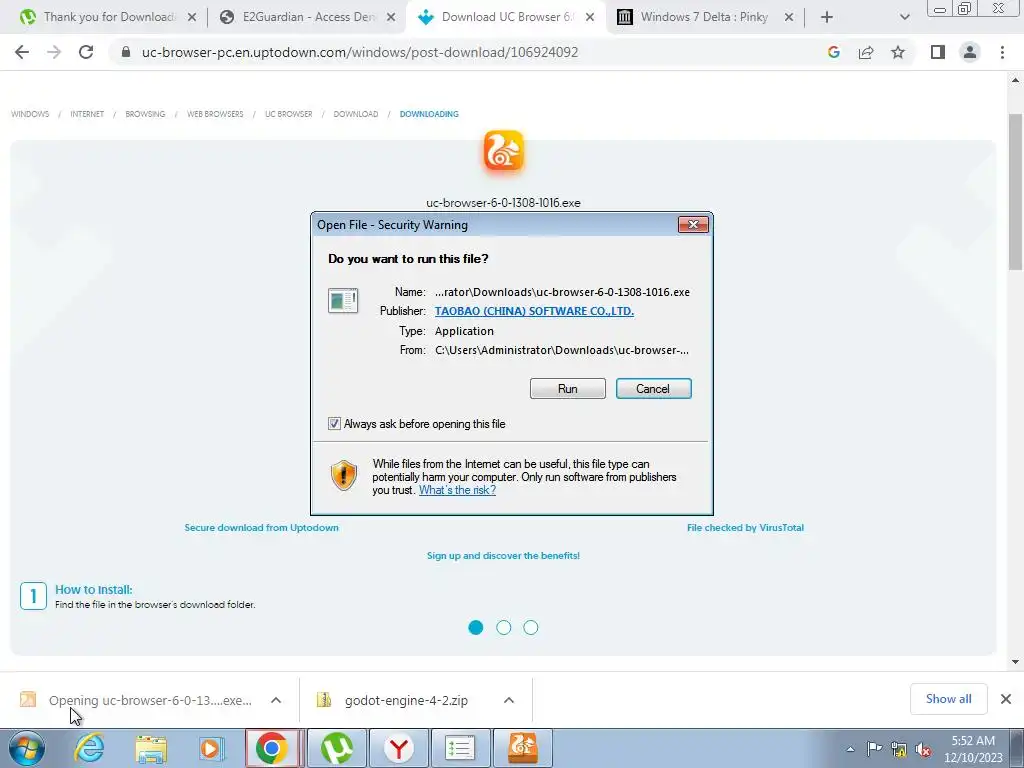Close the downloads bar

(x=1006, y=699)
